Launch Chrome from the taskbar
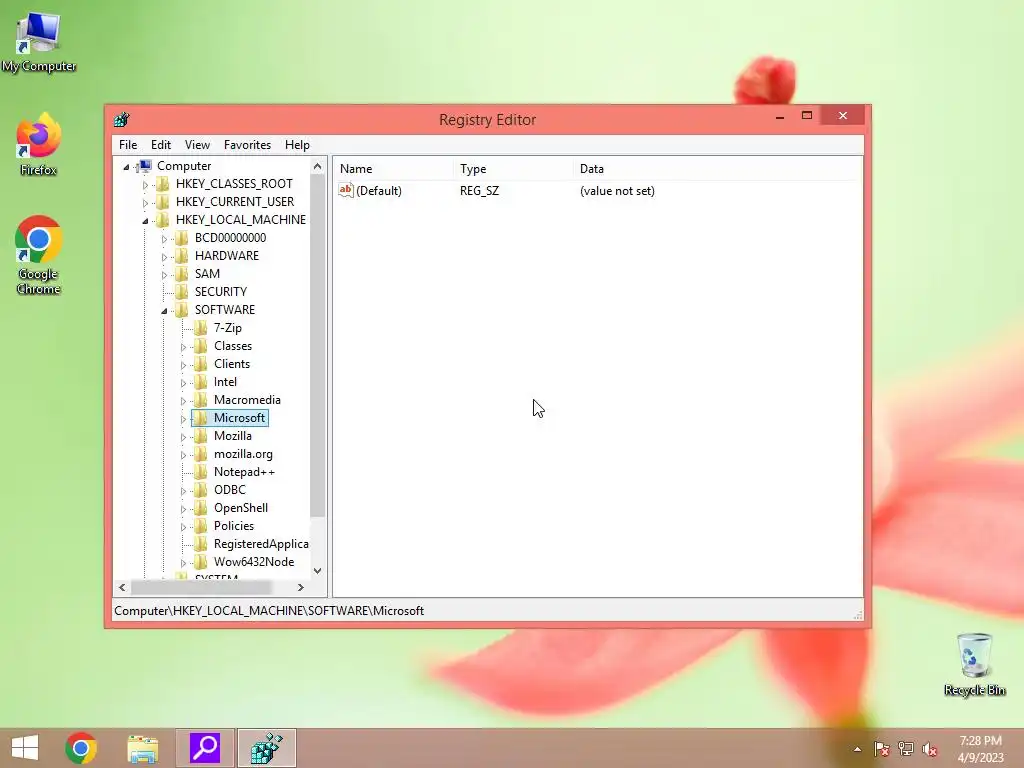1024x768 pixels. tap(81, 748)
